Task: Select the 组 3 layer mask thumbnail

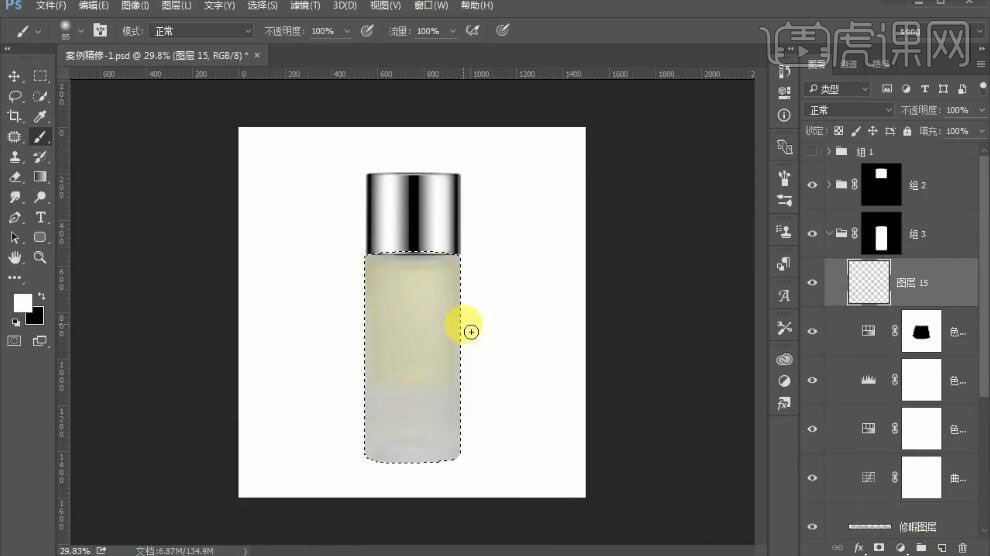Action: click(x=881, y=234)
